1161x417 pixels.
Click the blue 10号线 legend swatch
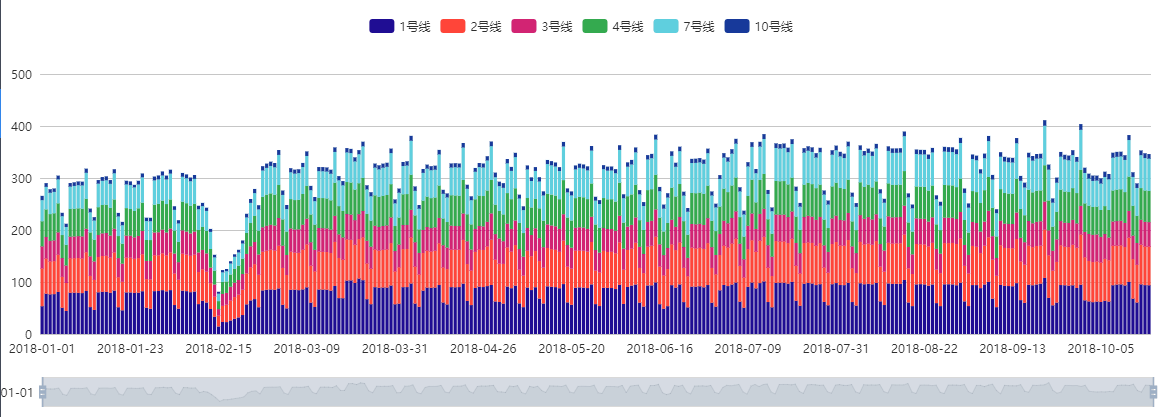tap(736, 27)
